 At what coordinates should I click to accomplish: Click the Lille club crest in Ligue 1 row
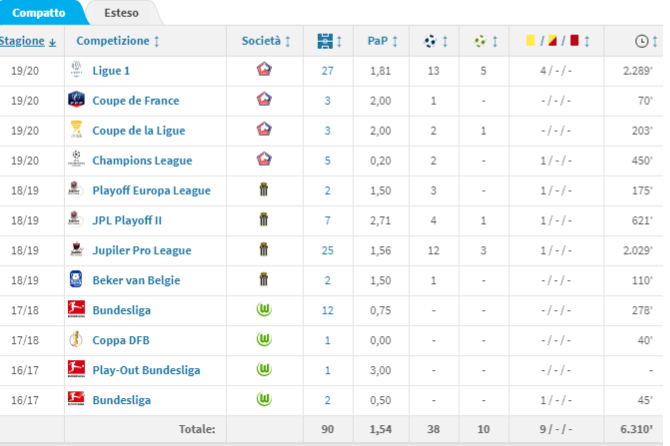[264, 69]
